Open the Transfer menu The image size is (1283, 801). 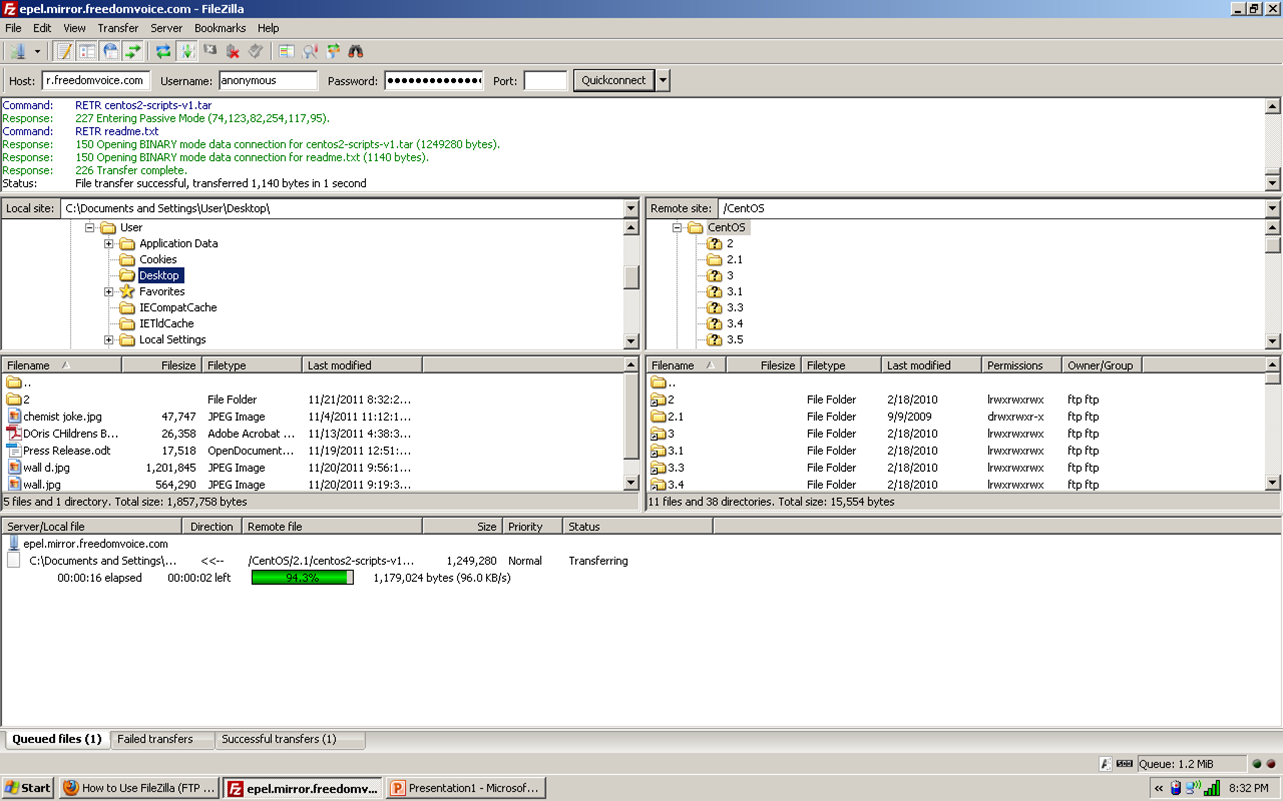118,28
